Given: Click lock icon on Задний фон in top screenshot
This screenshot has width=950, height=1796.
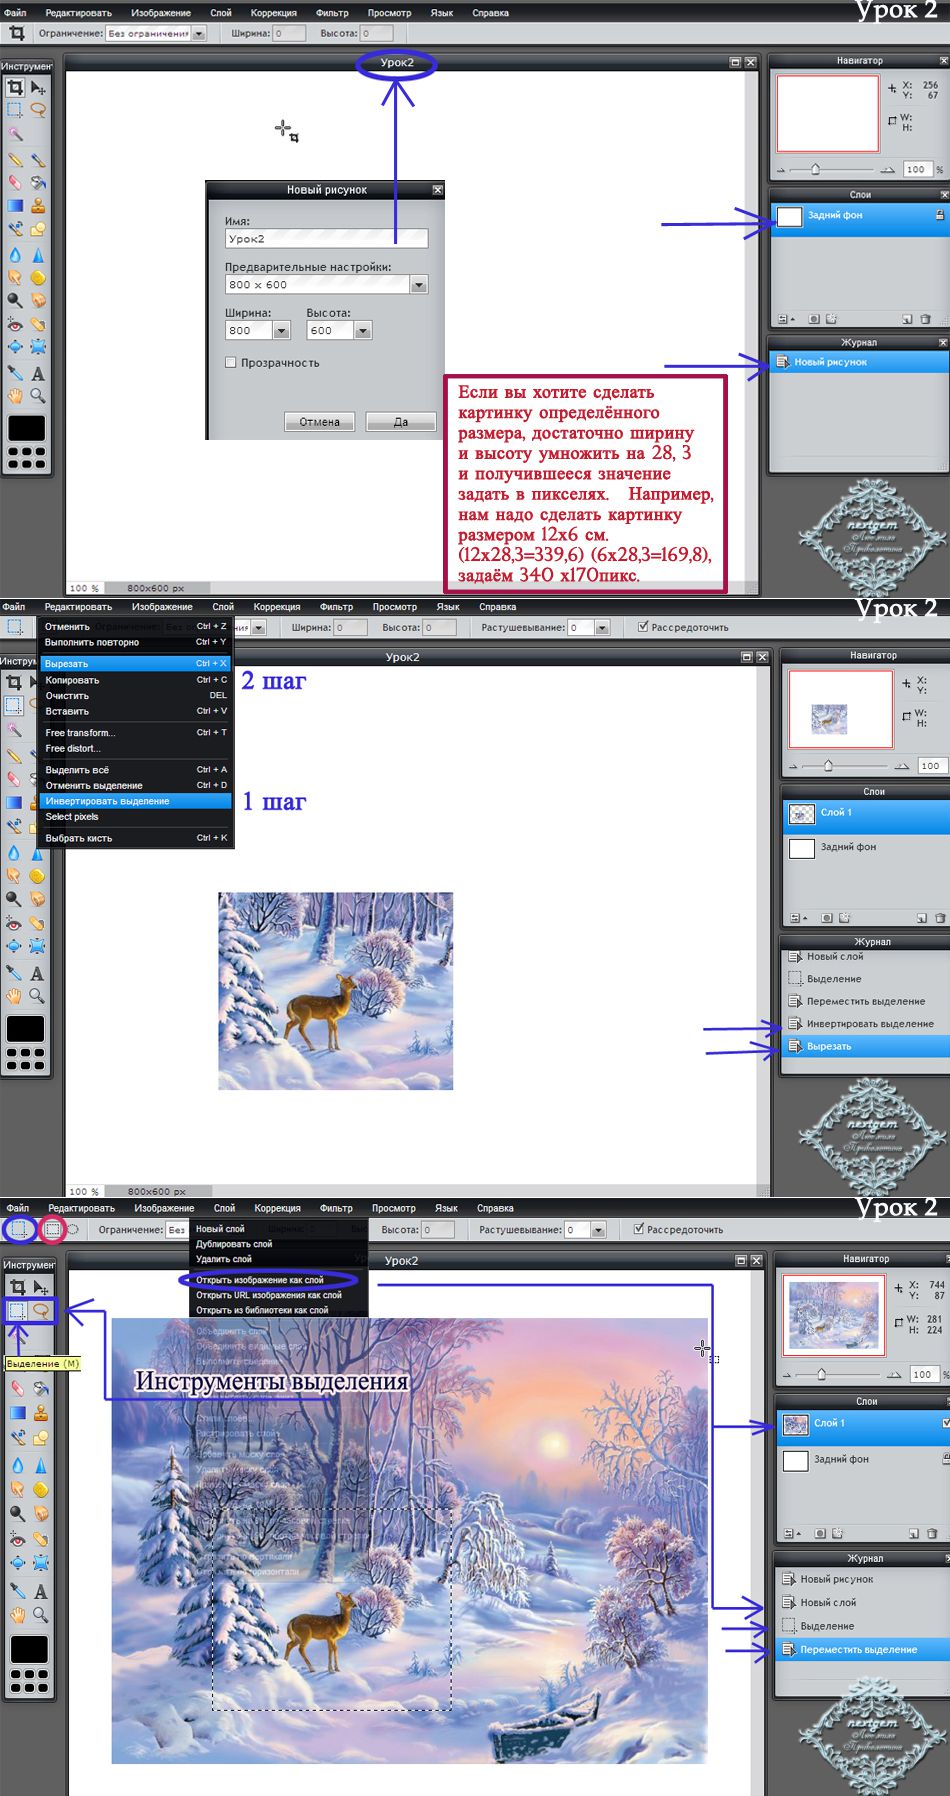Looking at the screenshot, I should pos(939,215).
